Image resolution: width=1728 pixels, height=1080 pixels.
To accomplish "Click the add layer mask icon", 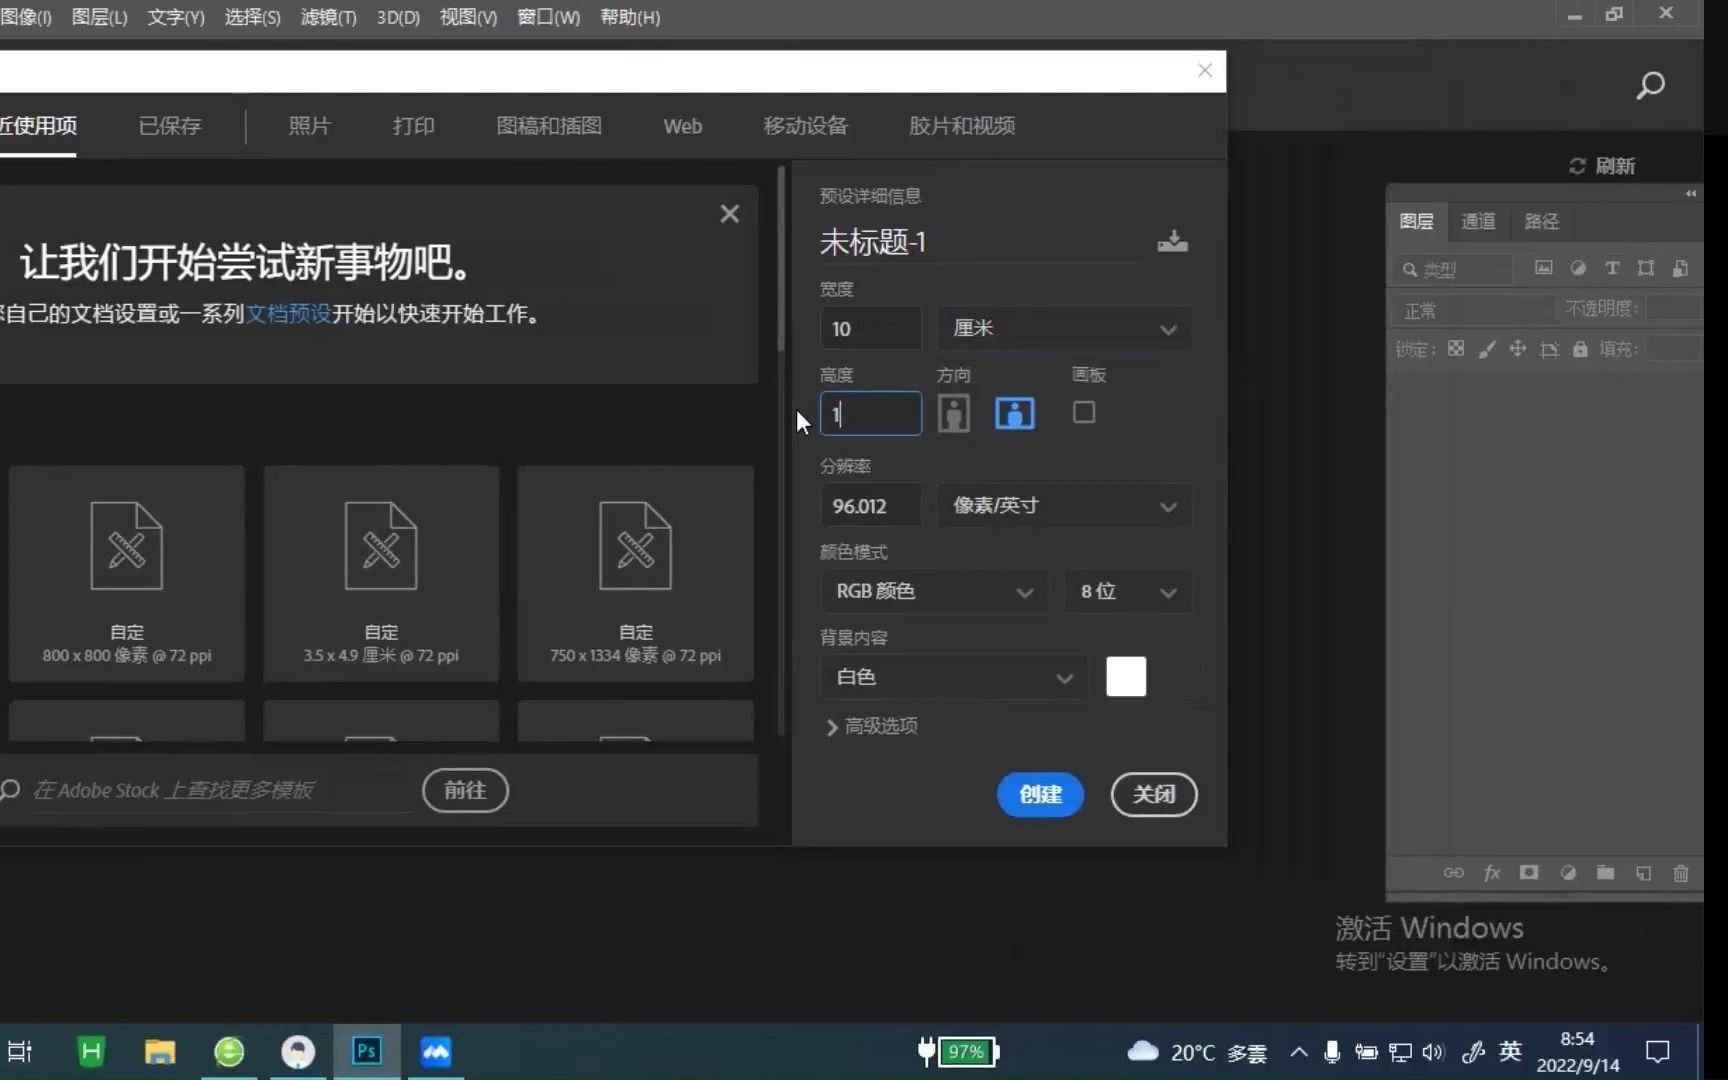I will [1529, 873].
